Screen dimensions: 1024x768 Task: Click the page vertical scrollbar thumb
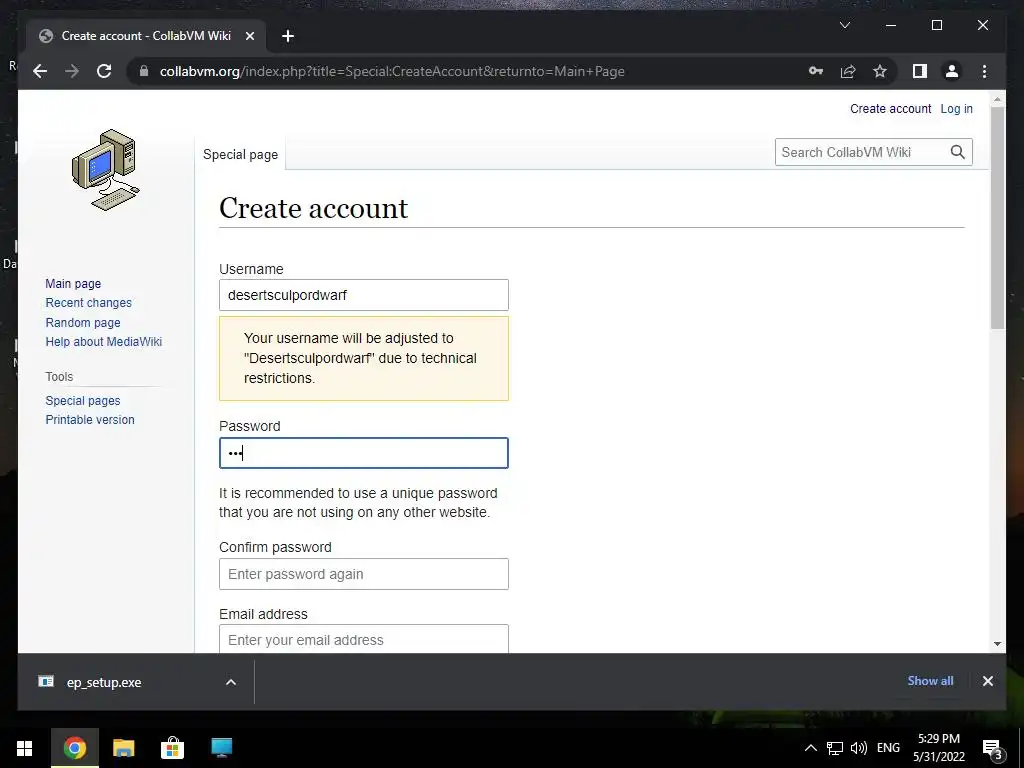997,217
